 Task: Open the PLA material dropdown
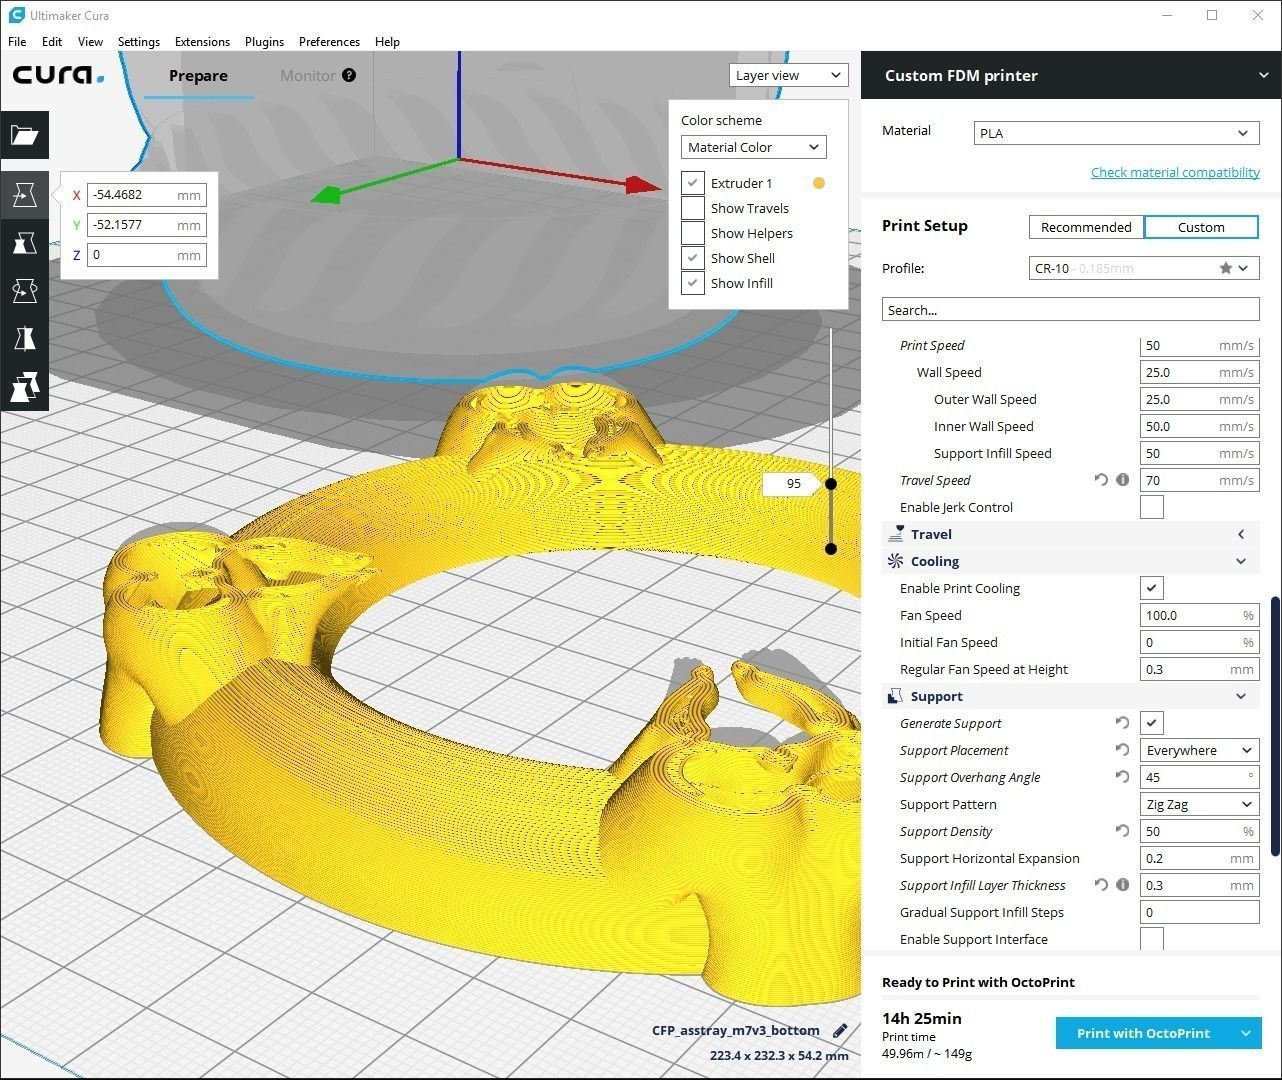1116,133
